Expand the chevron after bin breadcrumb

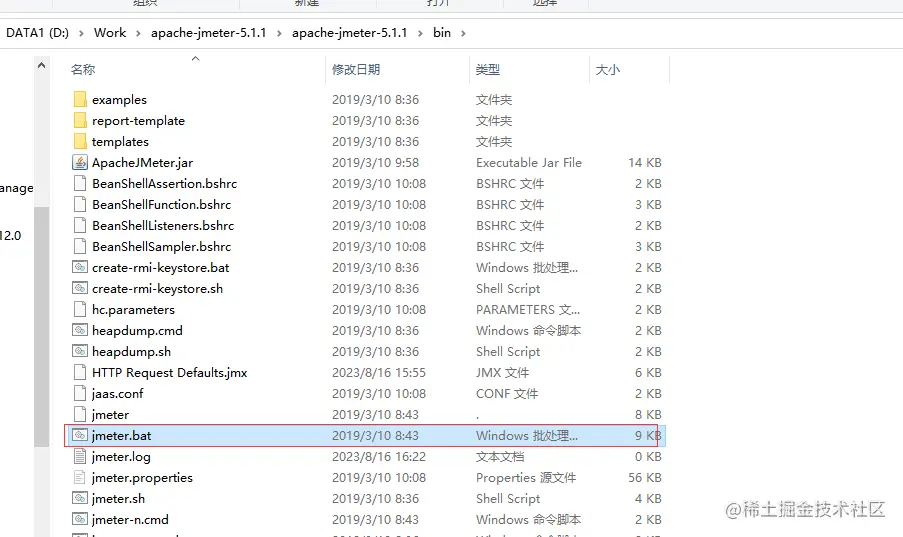pos(463,33)
